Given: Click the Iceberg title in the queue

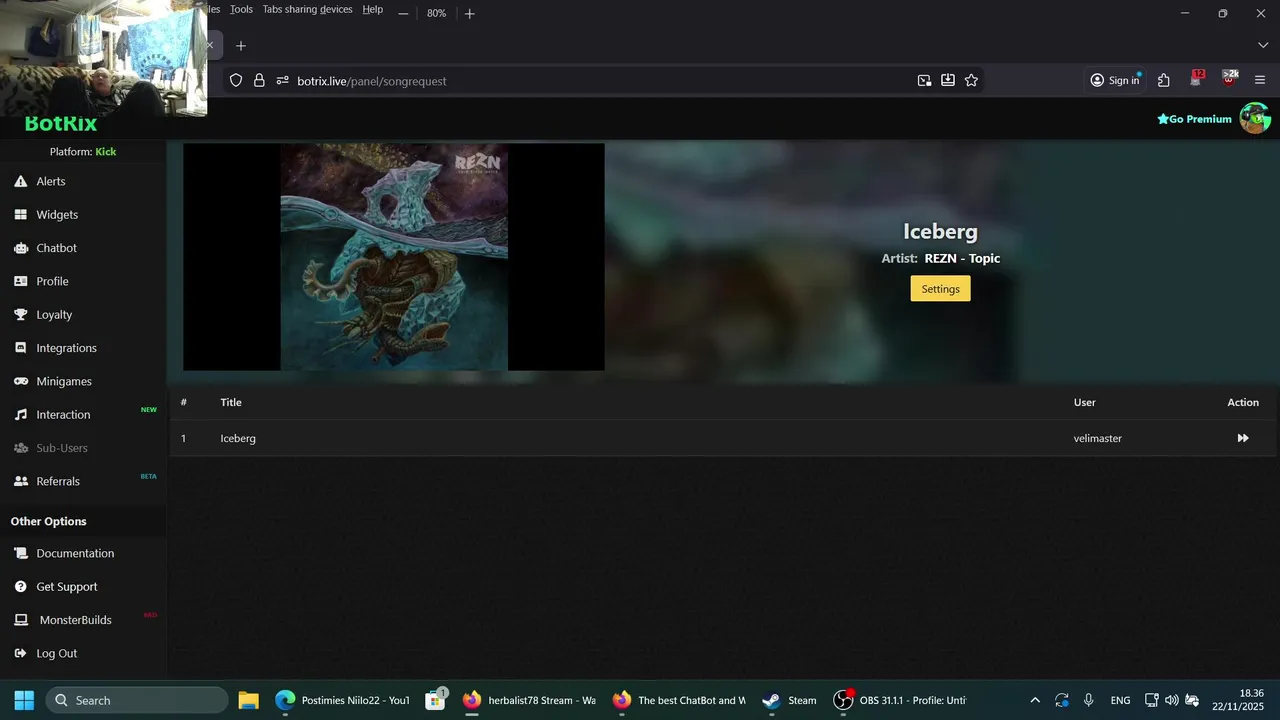Looking at the screenshot, I should point(238,438).
